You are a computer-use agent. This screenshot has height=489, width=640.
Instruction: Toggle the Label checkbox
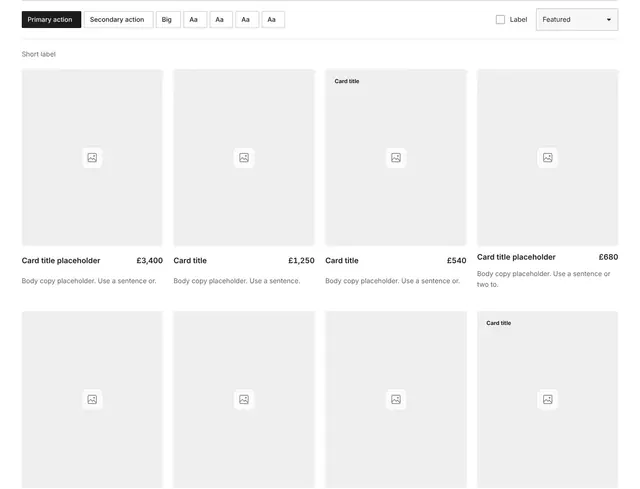click(x=500, y=20)
